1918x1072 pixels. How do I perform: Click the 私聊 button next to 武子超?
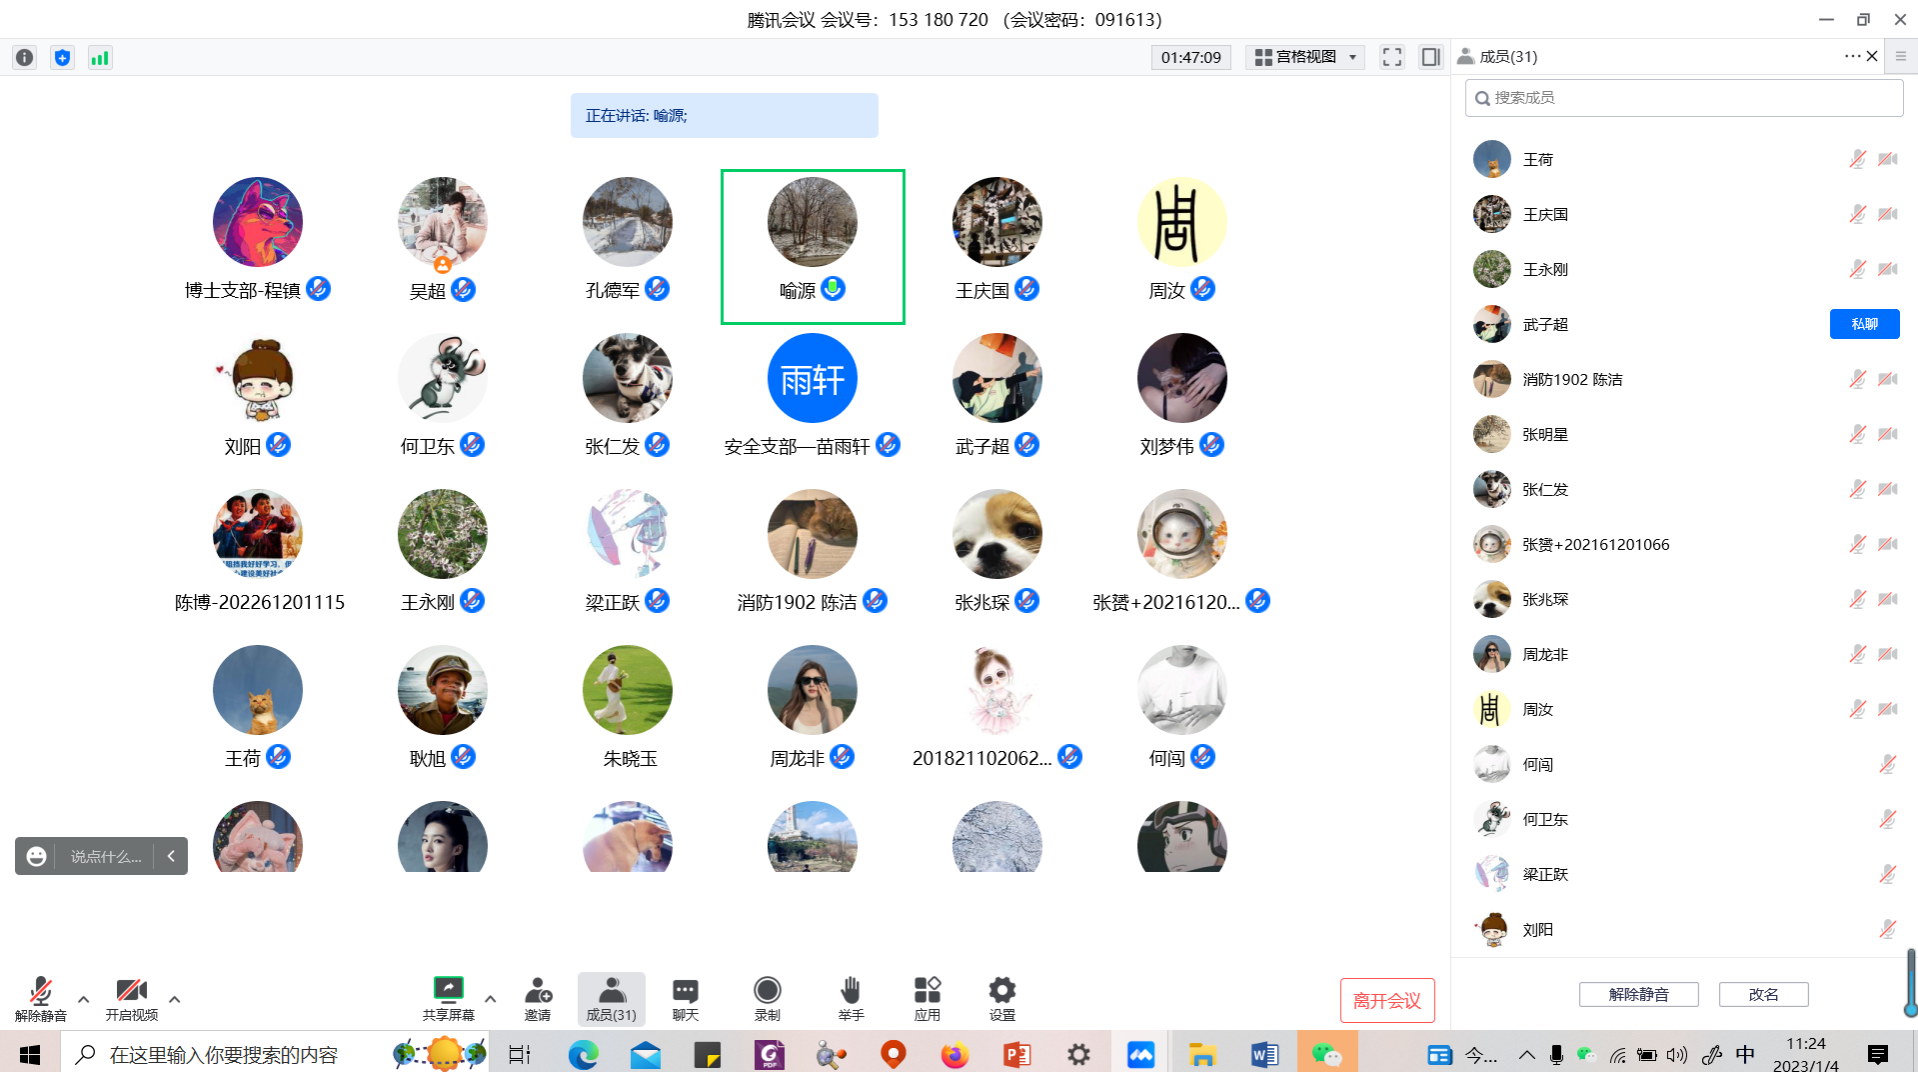click(1864, 324)
